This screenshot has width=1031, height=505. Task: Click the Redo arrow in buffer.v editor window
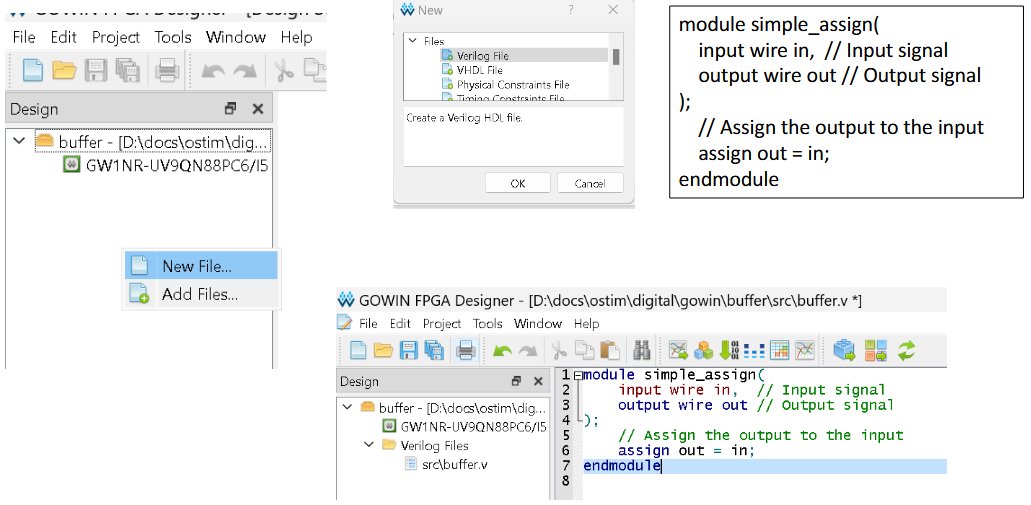[x=527, y=351]
